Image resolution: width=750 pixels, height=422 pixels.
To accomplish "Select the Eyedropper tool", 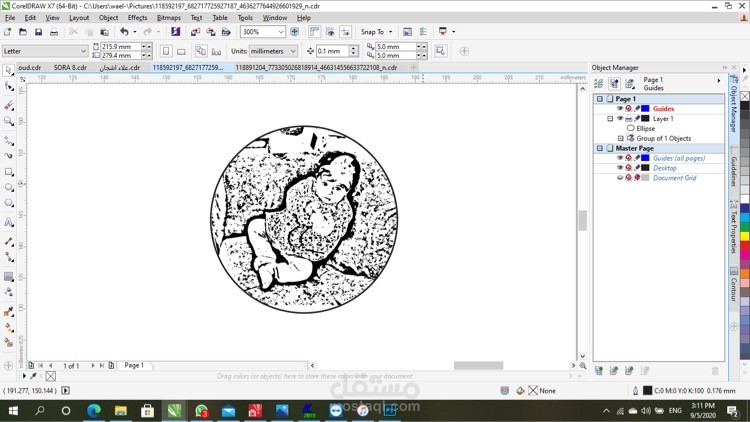I will [x=9, y=311].
